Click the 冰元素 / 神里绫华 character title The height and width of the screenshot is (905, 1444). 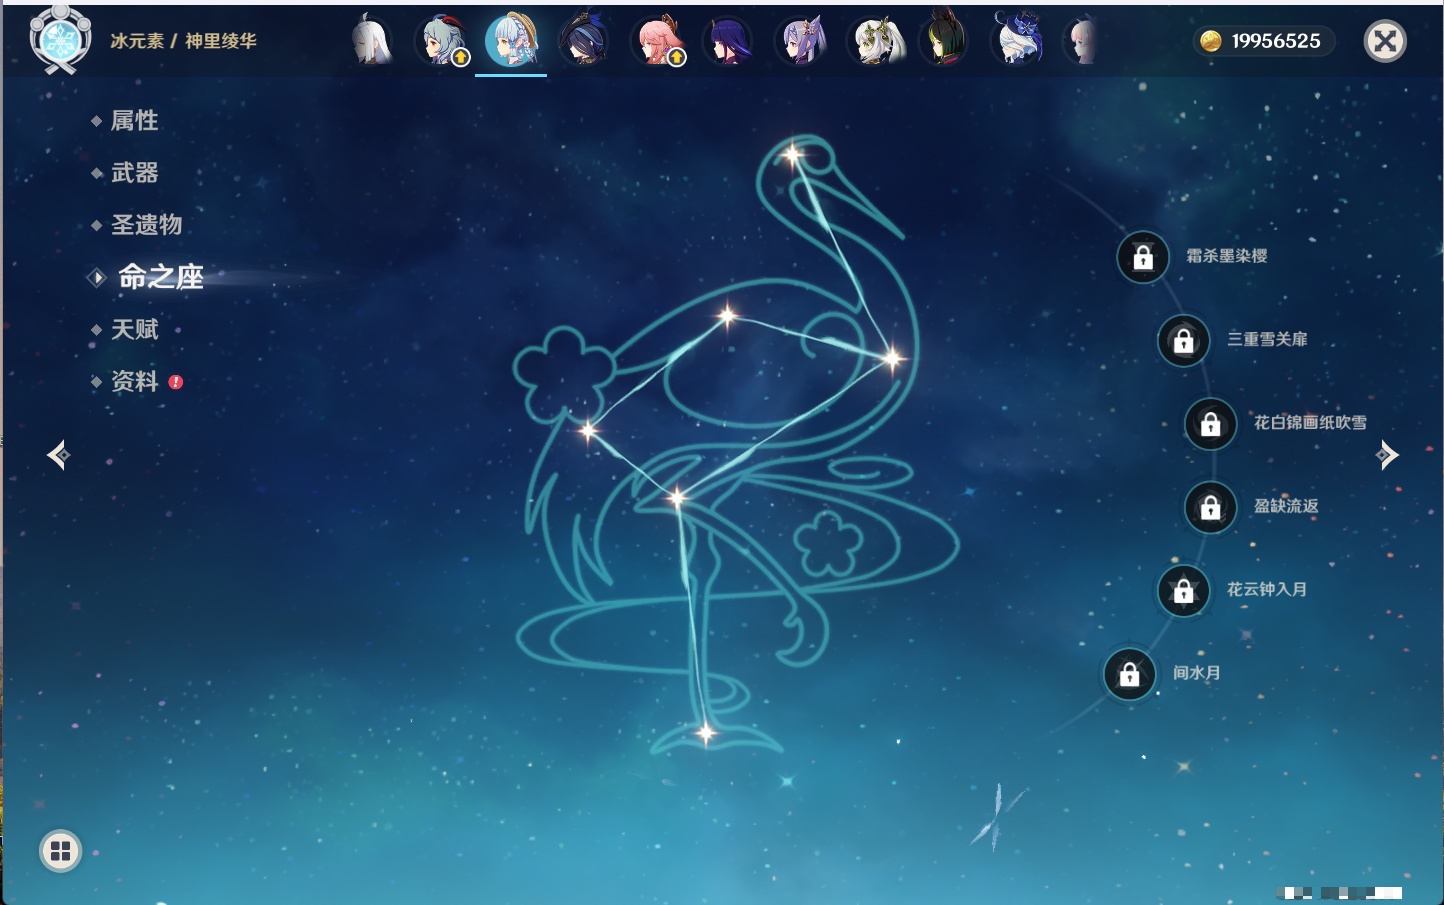pos(183,41)
